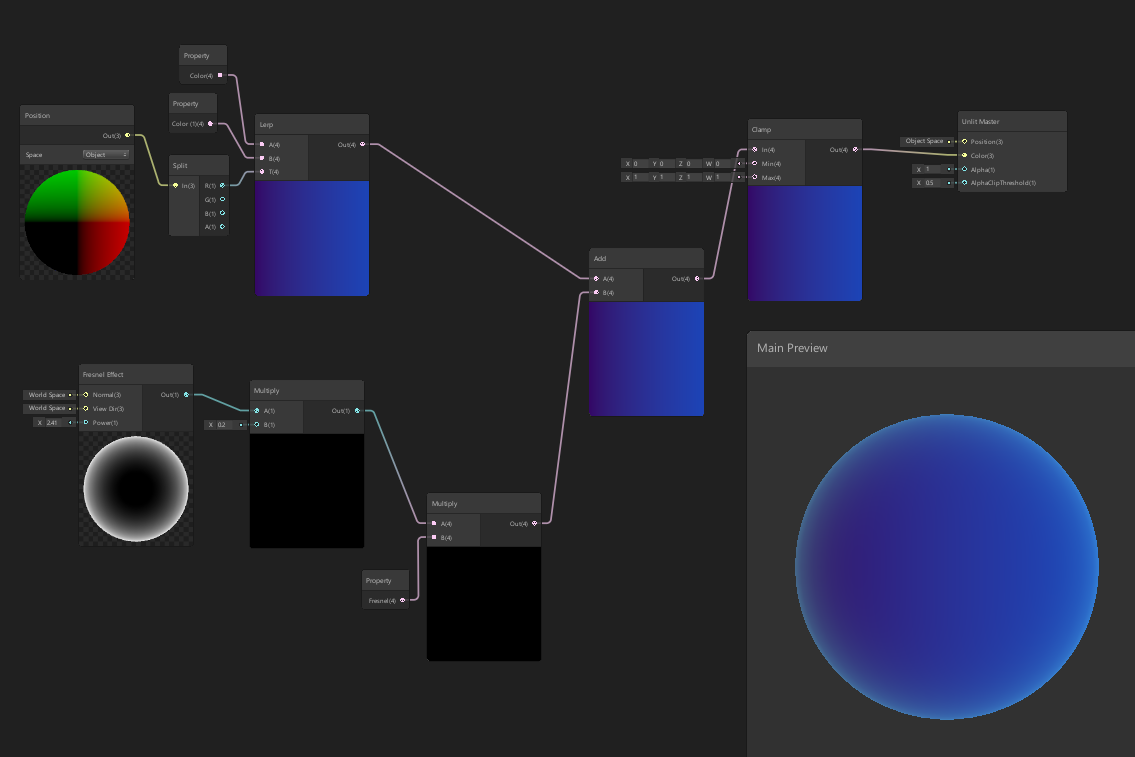Click the Out(3) port on Position node

pos(127,135)
